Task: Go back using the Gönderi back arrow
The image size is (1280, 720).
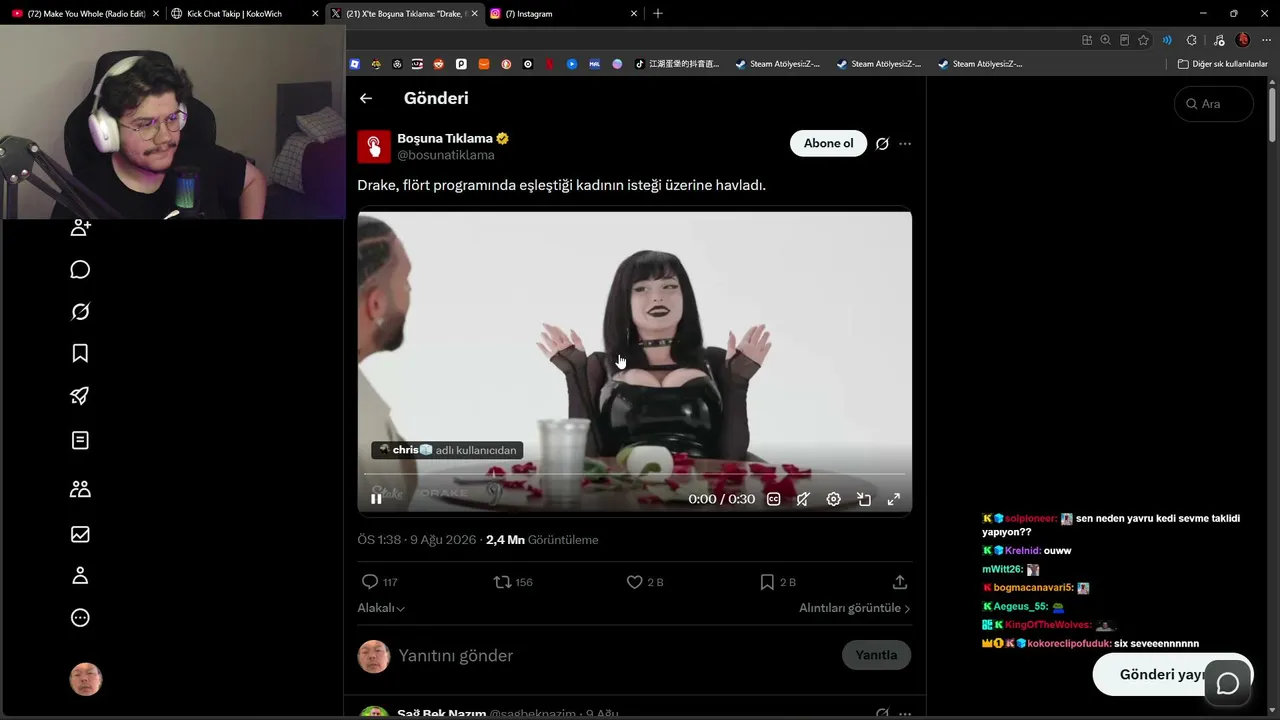Action: (x=366, y=98)
